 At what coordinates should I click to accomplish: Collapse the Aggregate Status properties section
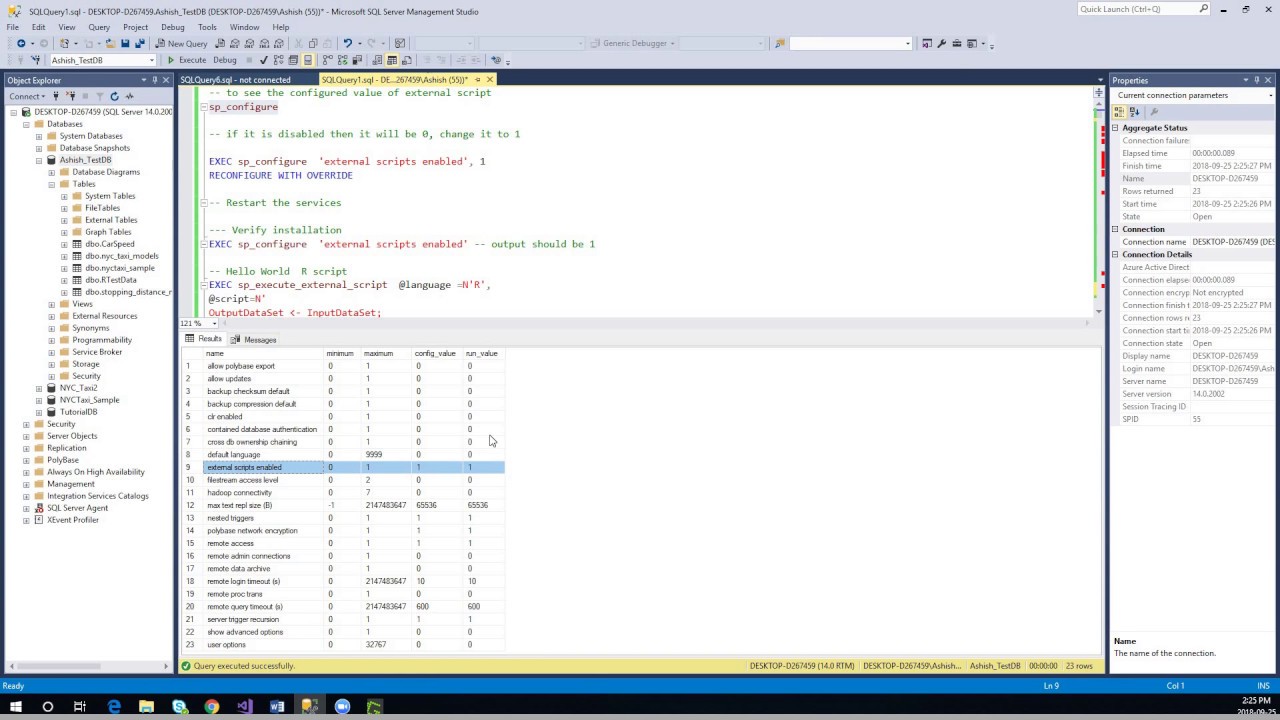point(1115,128)
